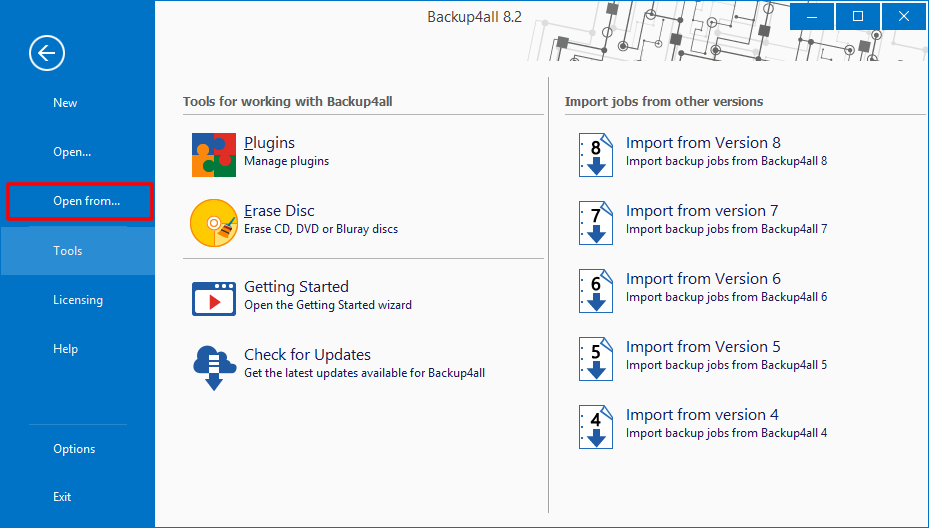This screenshot has height=528, width=929.
Task: Click the Erase Disc icon
Action: (x=213, y=222)
